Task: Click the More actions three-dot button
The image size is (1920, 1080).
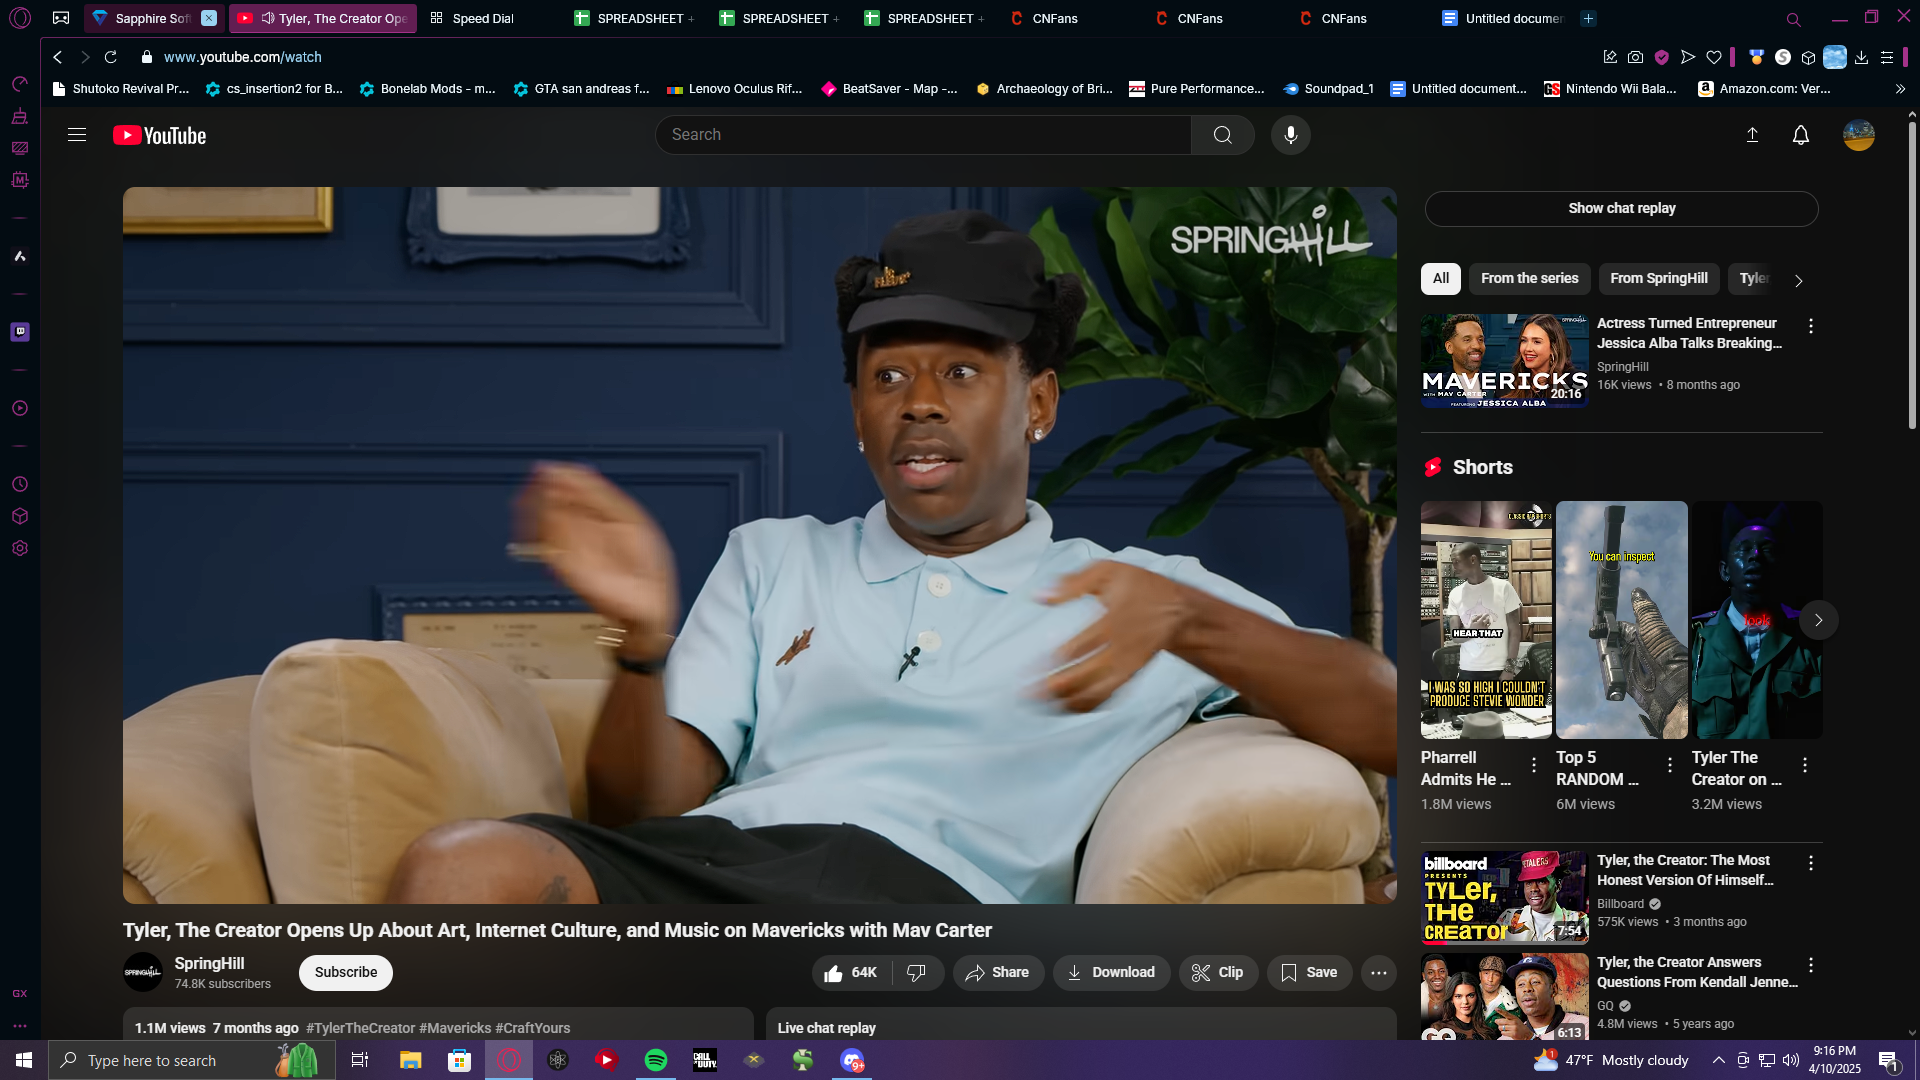Action: (1378, 972)
